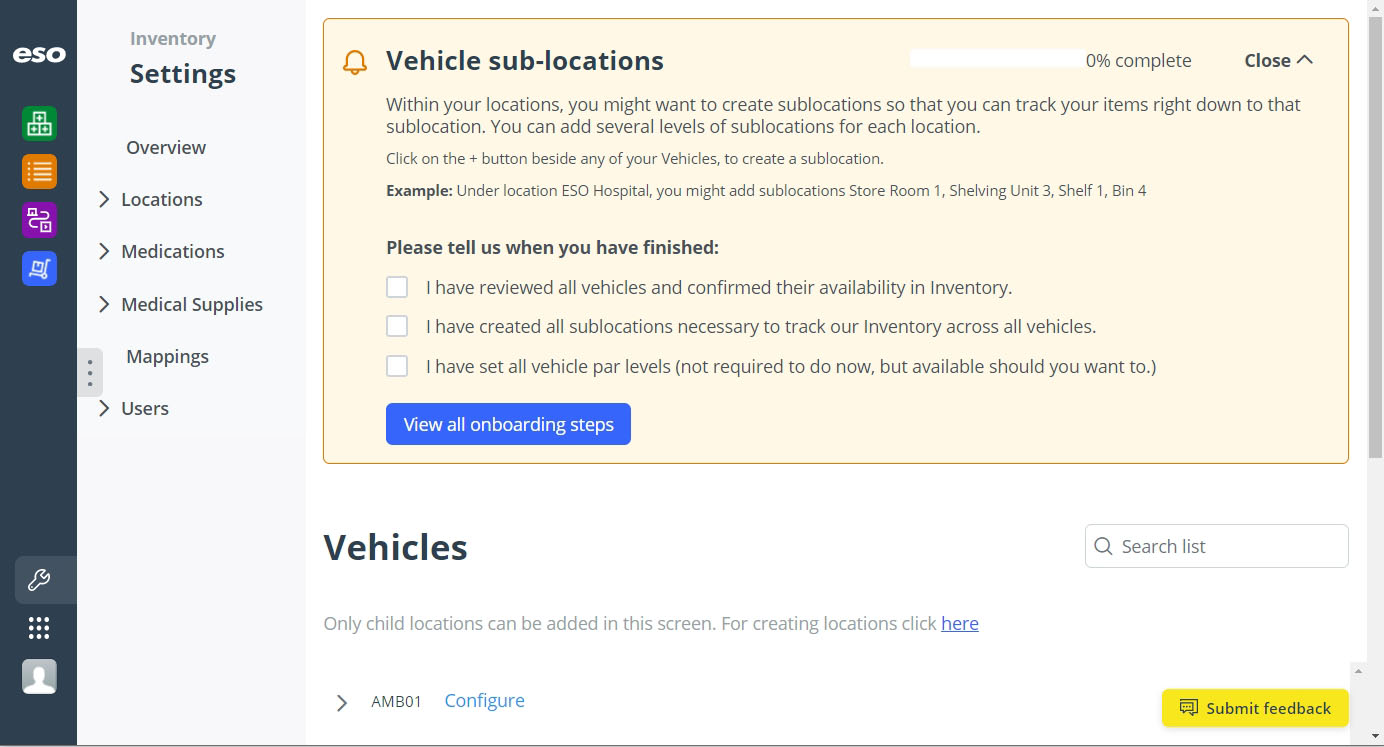The width and height of the screenshot is (1384, 747).
Task: Go to the Overview settings page
Action: coord(166,148)
